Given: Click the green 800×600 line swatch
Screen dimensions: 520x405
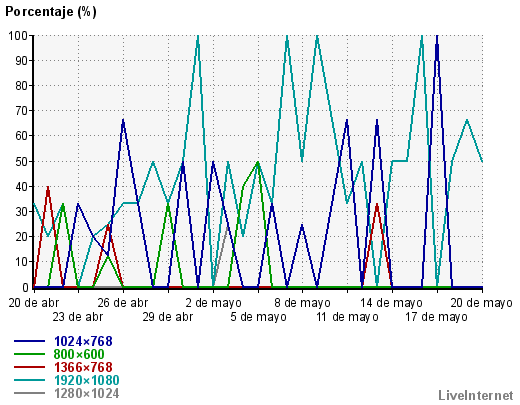Looking at the screenshot, I should pos(29,354).
